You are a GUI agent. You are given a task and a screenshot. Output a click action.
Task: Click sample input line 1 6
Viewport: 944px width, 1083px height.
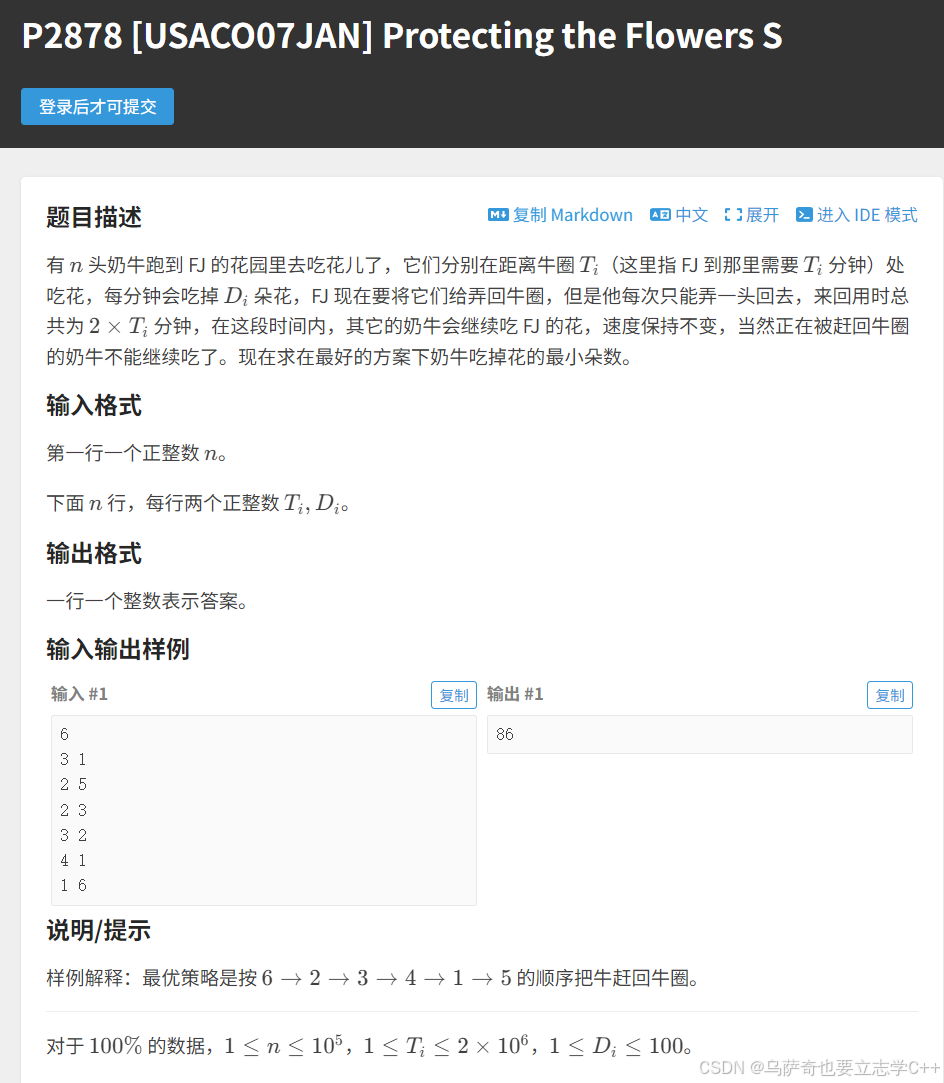point(73,885)
